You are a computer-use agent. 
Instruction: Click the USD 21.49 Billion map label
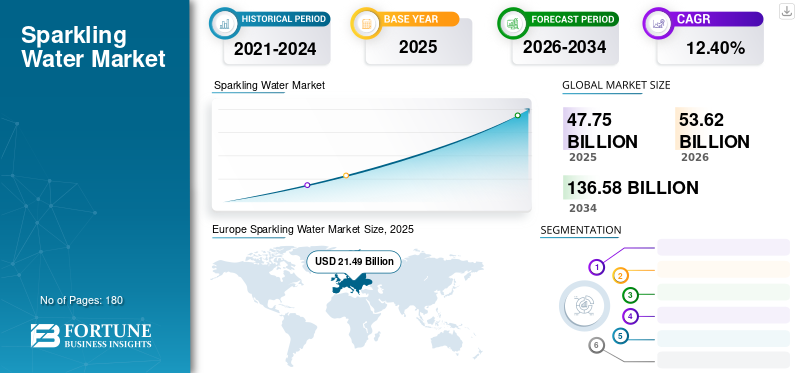(x=354, y=262)
